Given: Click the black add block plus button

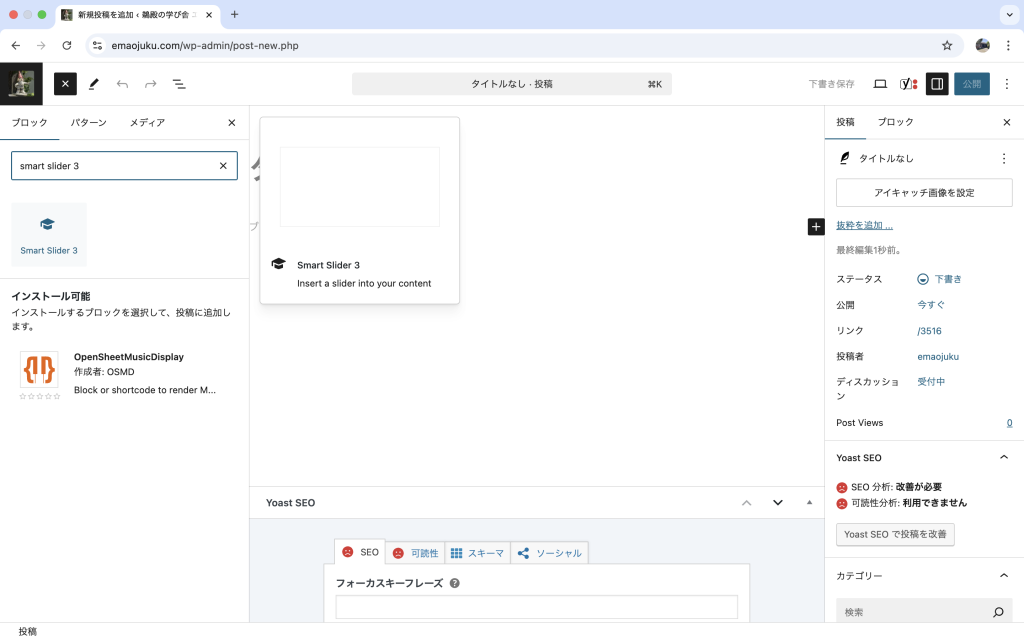Looking at the screenshot, I should [x=816, y=227].
